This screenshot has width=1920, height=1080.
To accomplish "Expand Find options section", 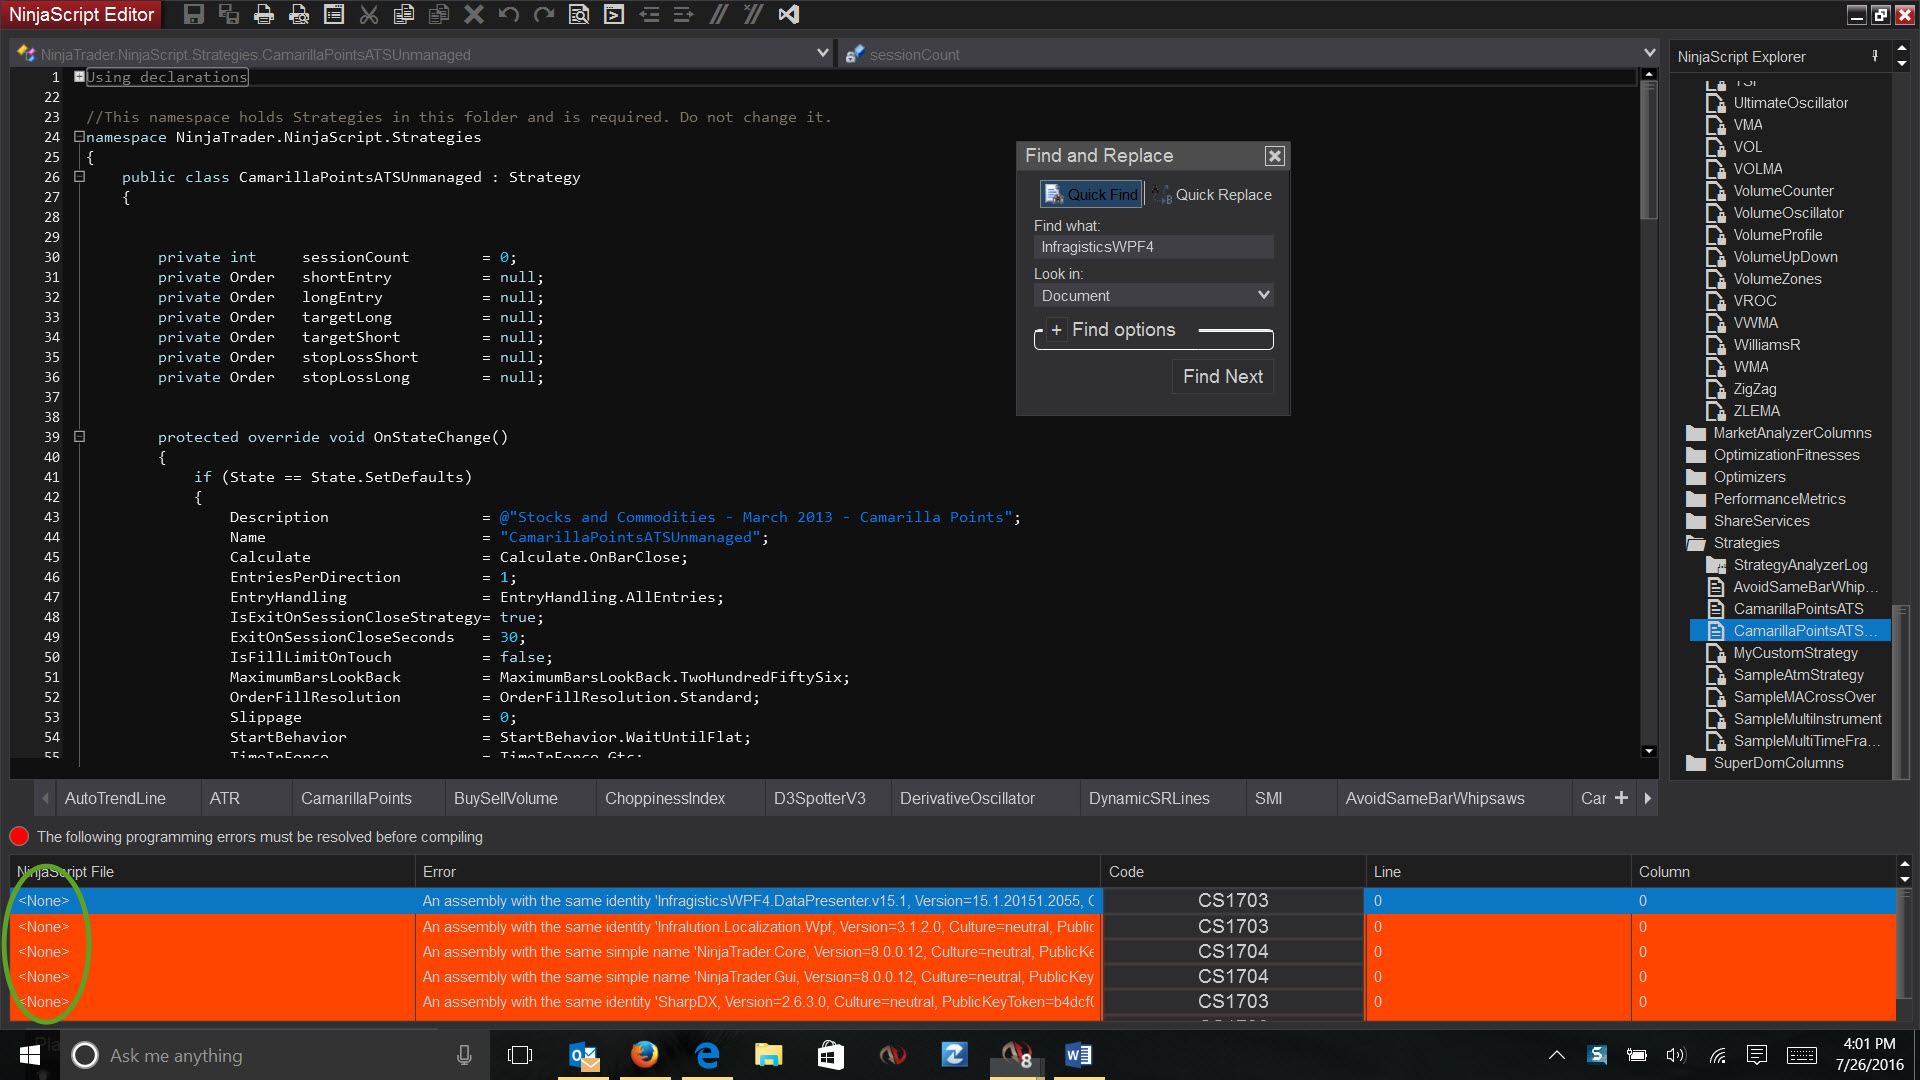I will (1057, 330).
